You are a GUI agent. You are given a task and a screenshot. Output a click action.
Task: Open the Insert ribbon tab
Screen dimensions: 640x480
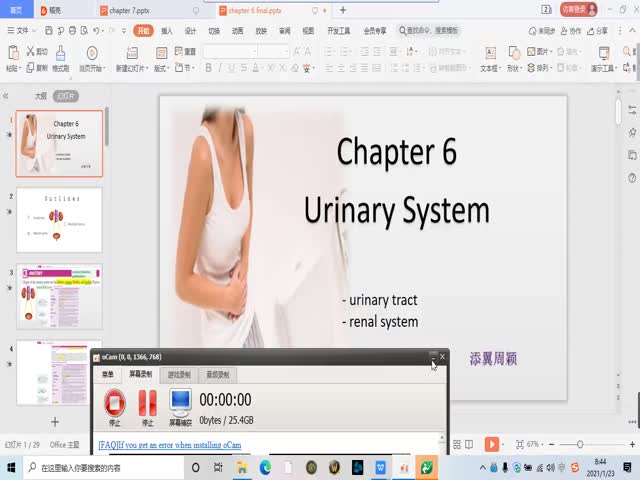166,31
